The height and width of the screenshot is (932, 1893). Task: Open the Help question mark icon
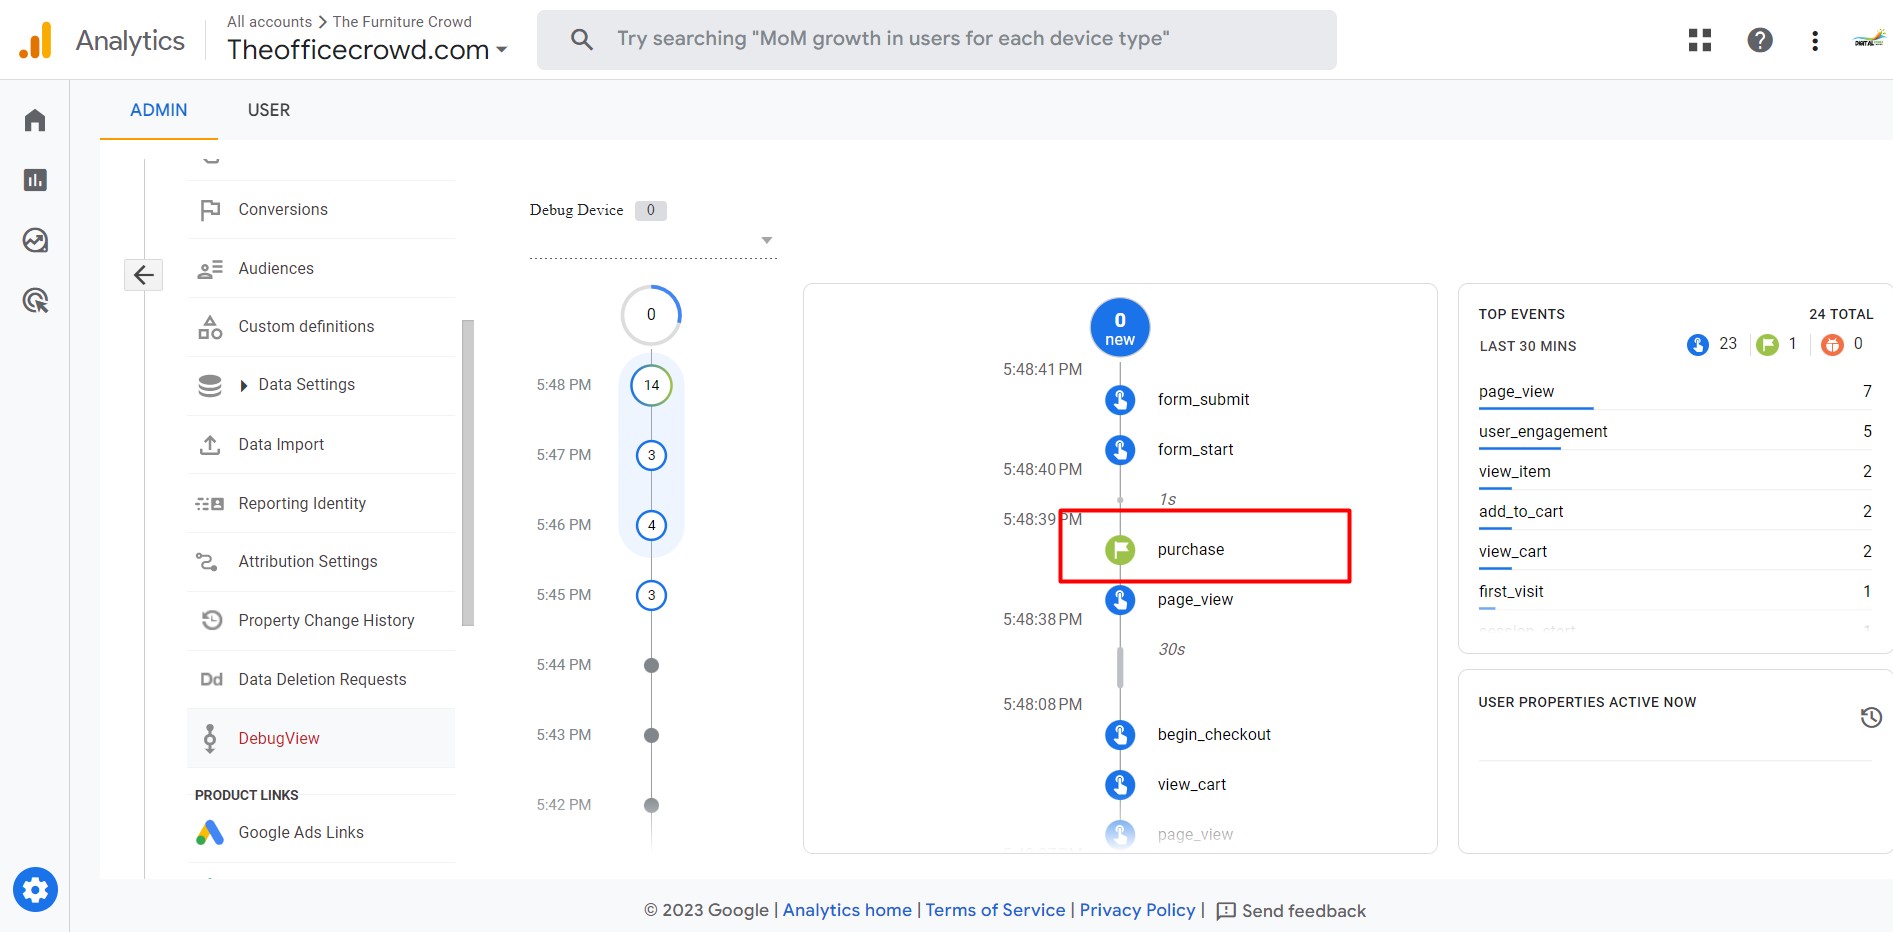point(1759,40)
